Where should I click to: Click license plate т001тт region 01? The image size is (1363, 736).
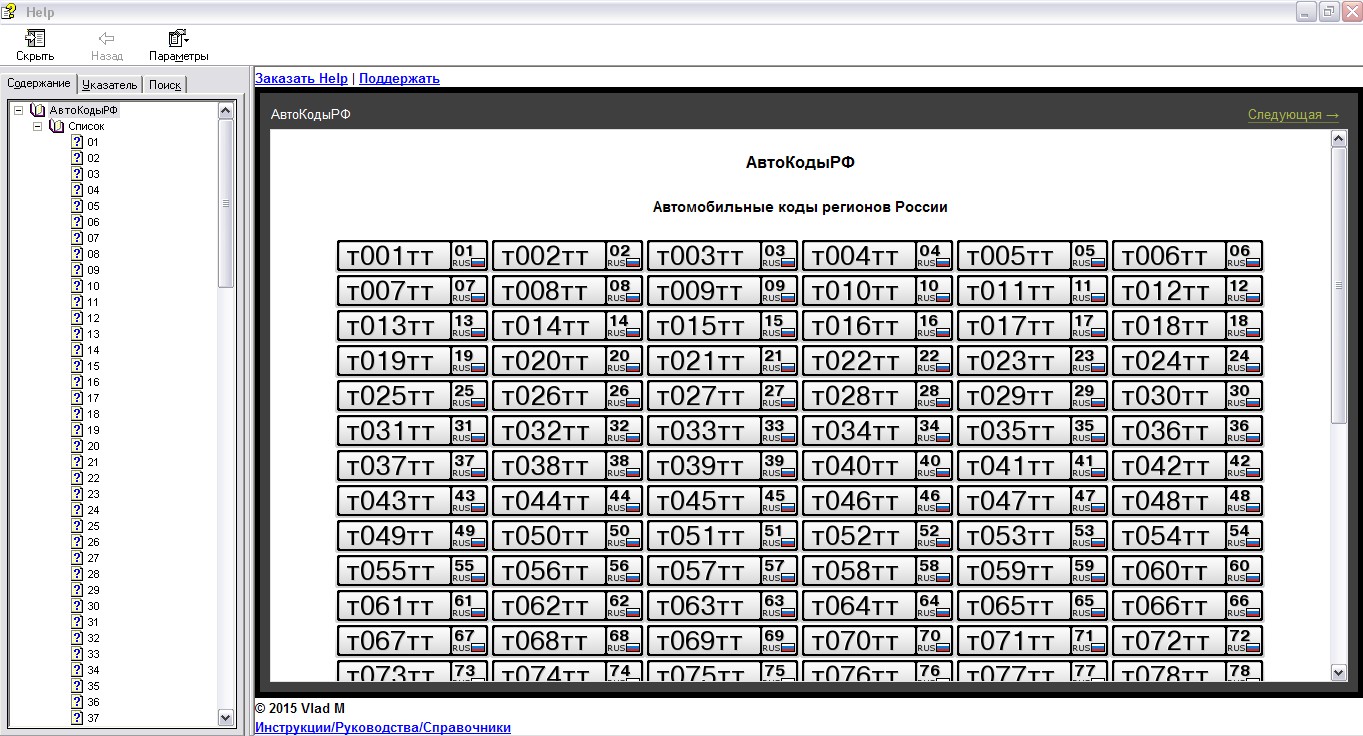point(412,256)
